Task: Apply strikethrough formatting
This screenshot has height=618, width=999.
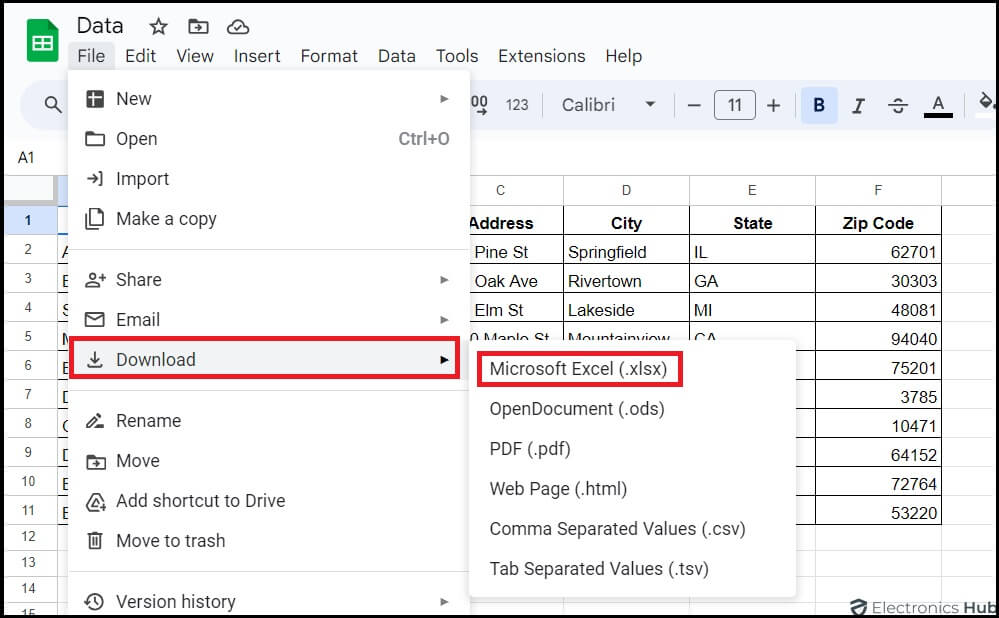Action: (x=897, y=105)
